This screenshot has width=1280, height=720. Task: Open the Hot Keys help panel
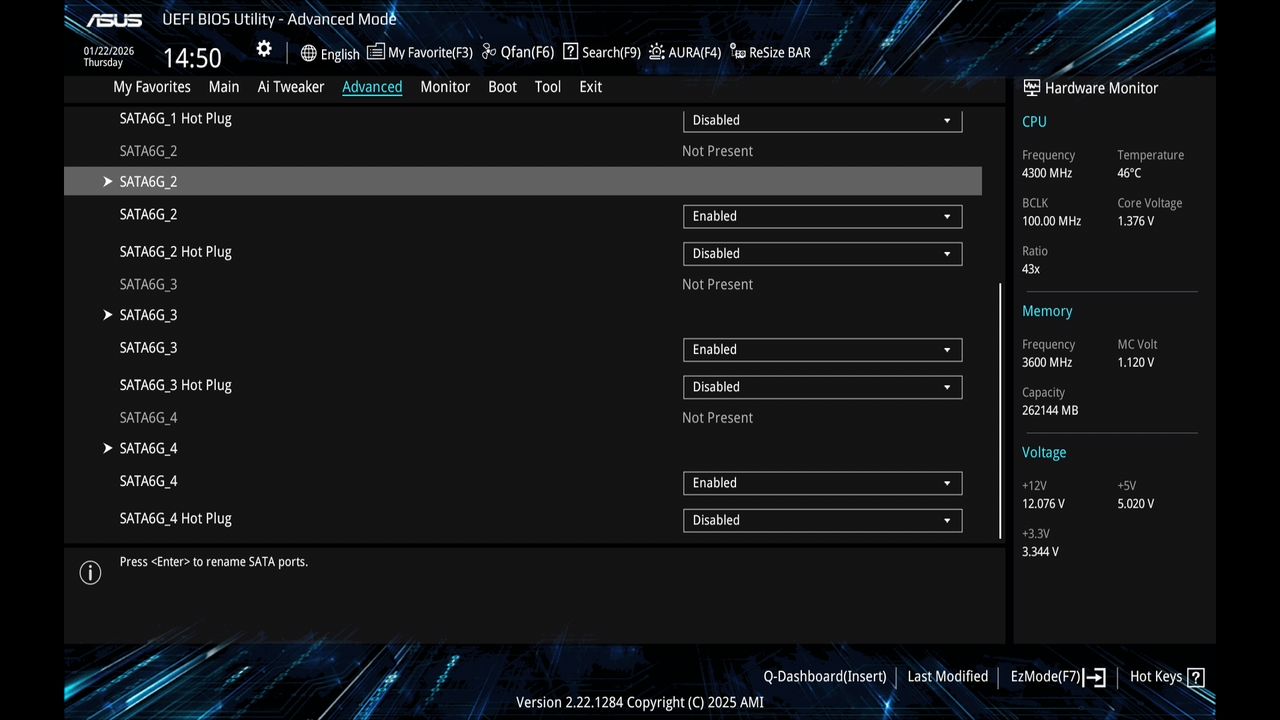[x=1158, y=676]
